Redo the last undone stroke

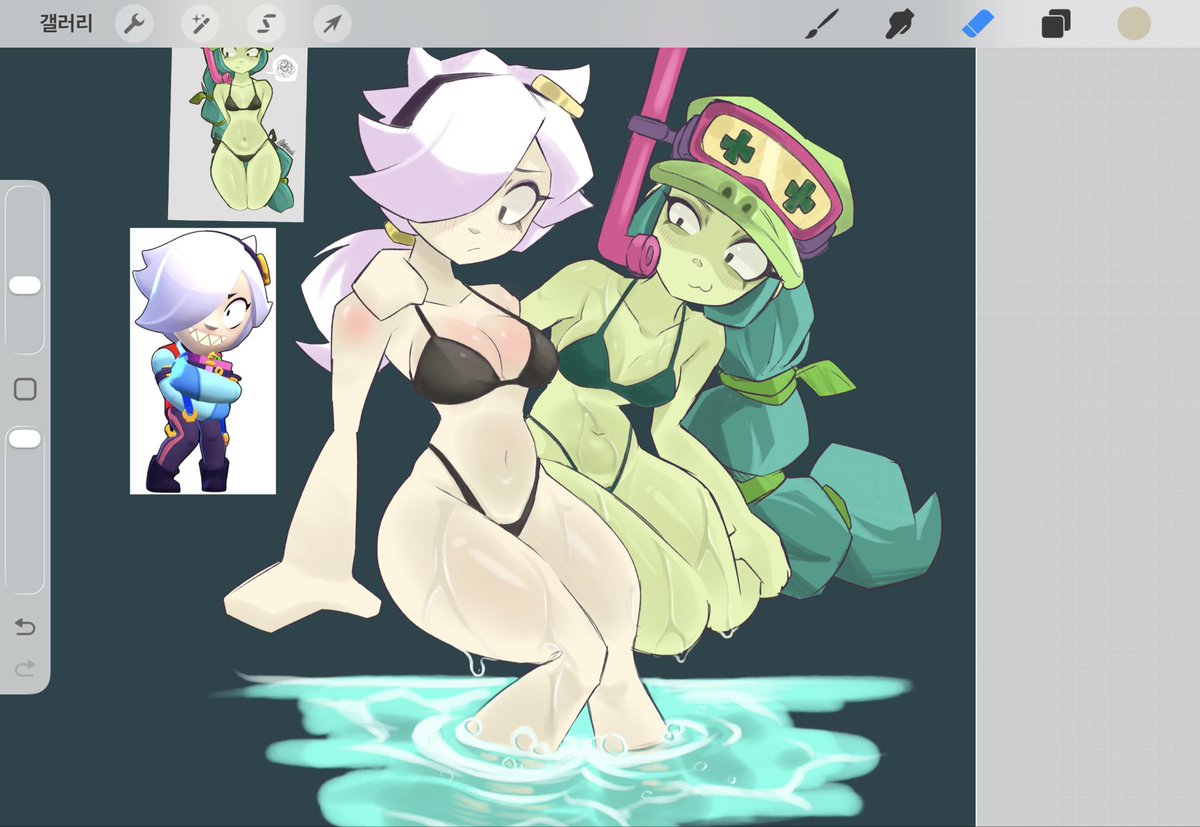(x=25, y=667)
